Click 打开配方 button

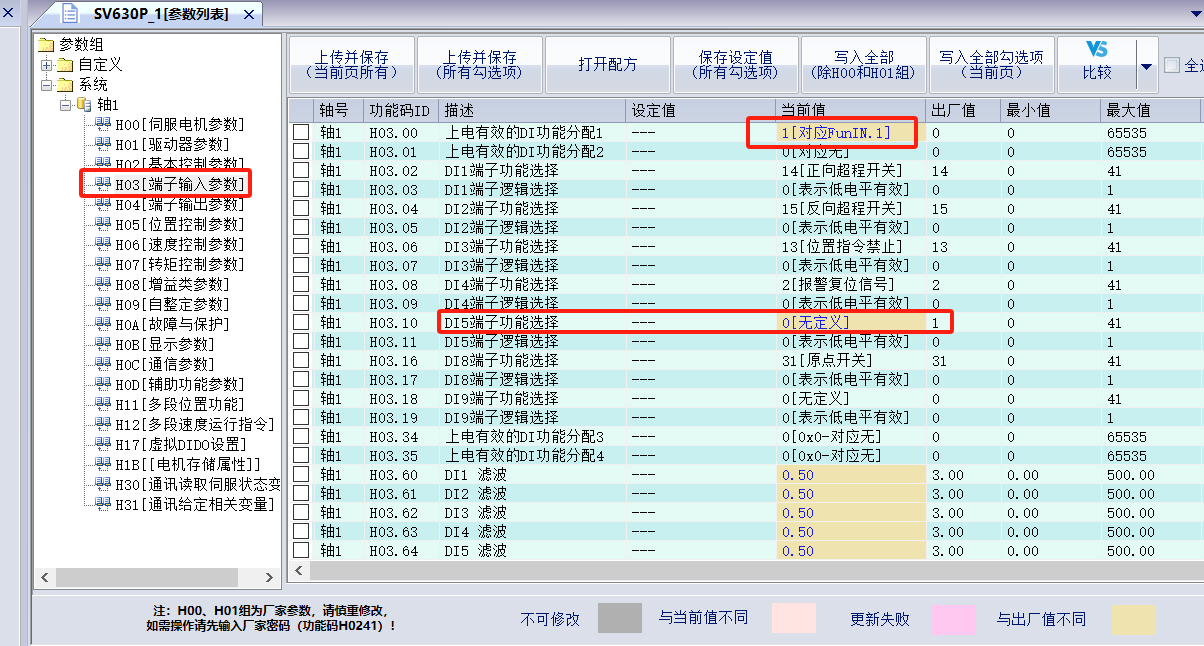tap(607, 65)
